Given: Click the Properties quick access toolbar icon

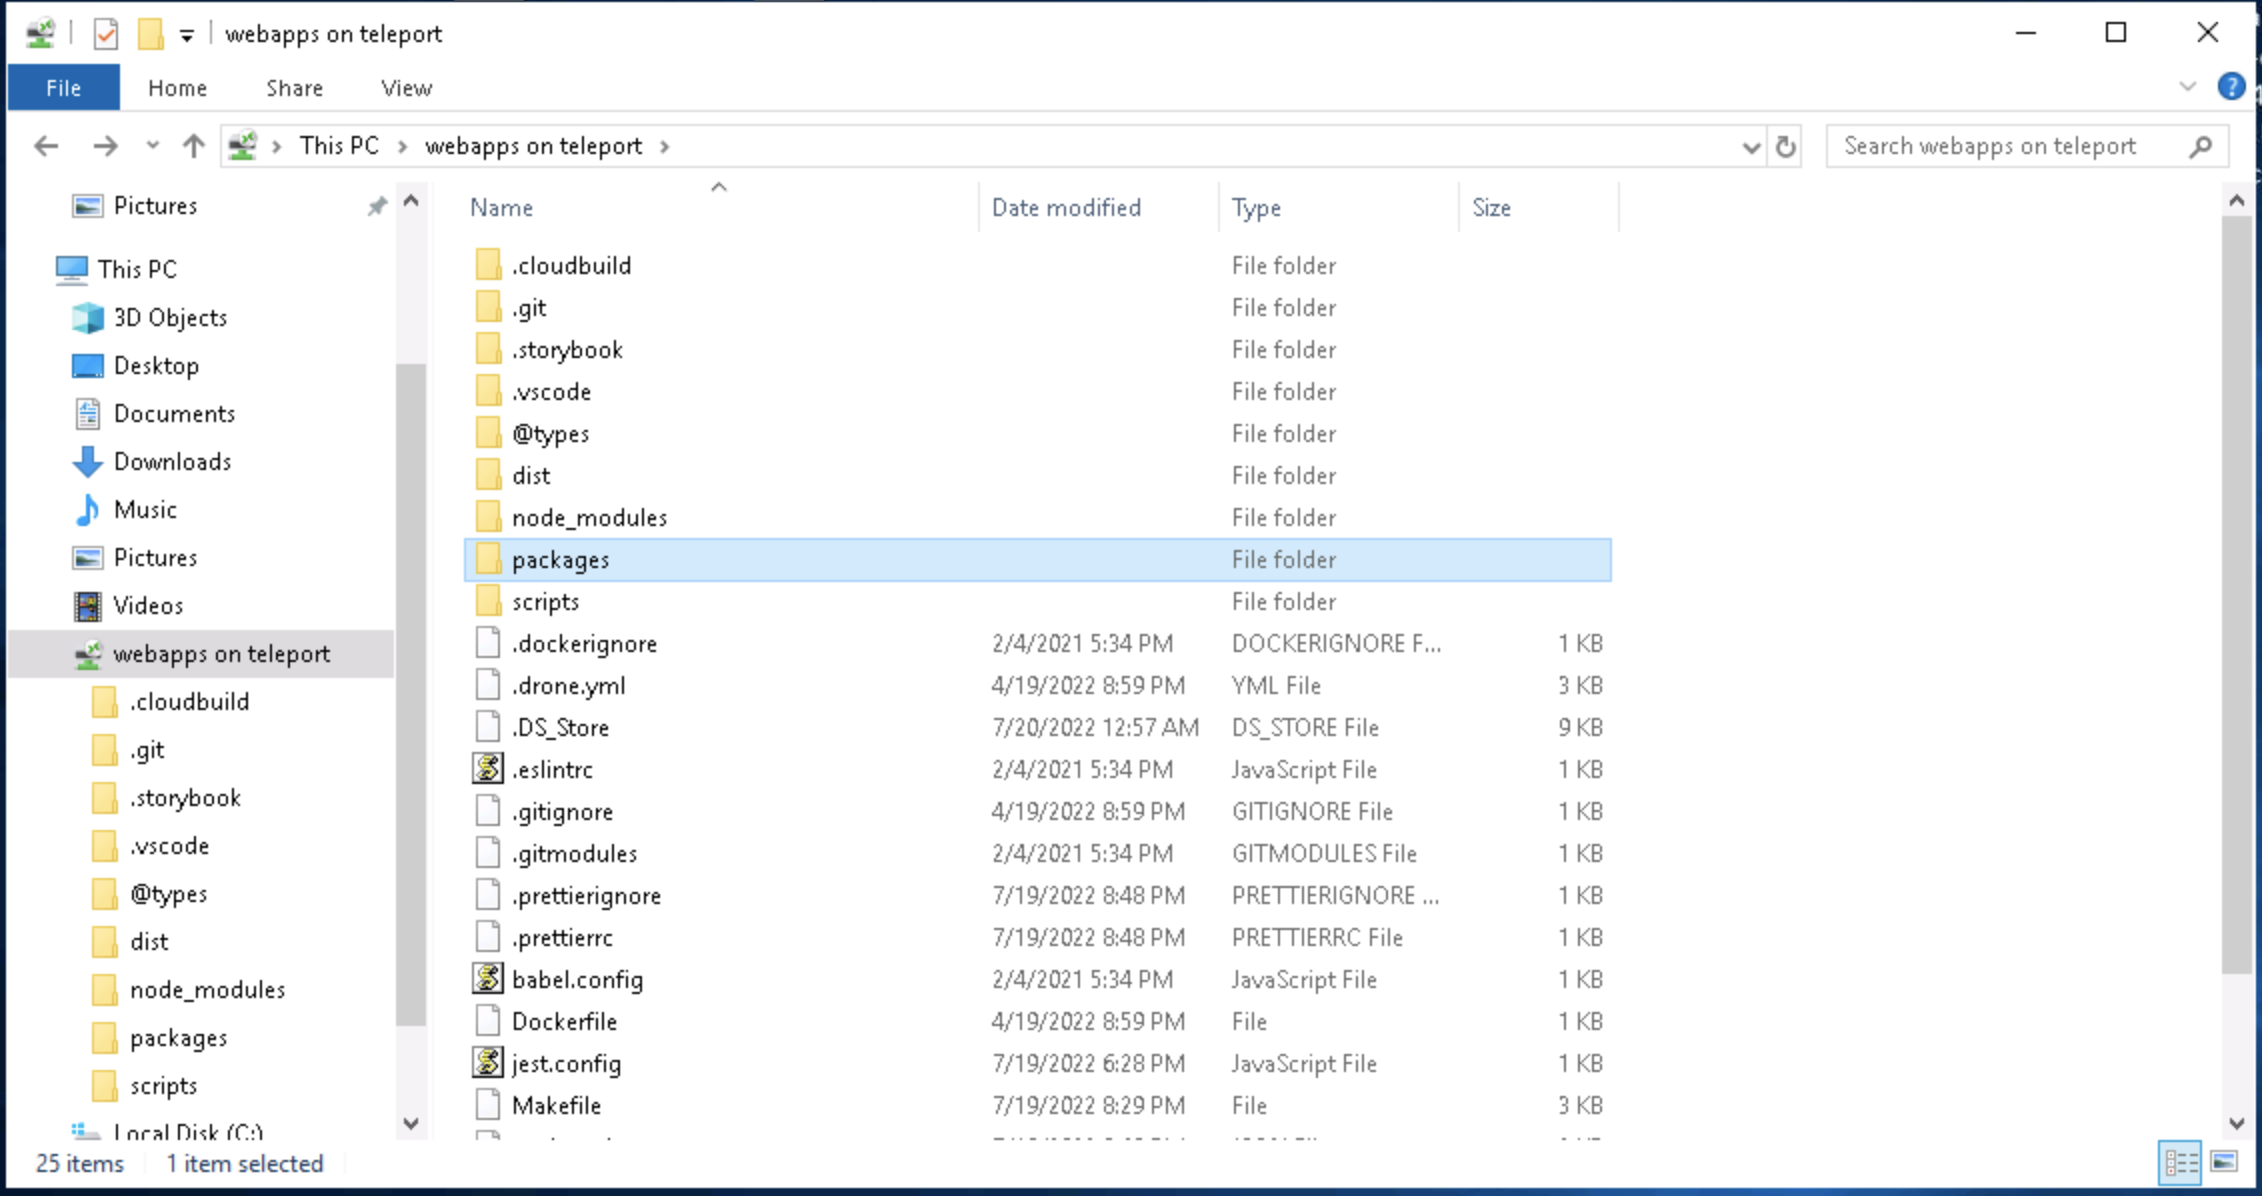Looking at the screenshot, I should point(105,34).
